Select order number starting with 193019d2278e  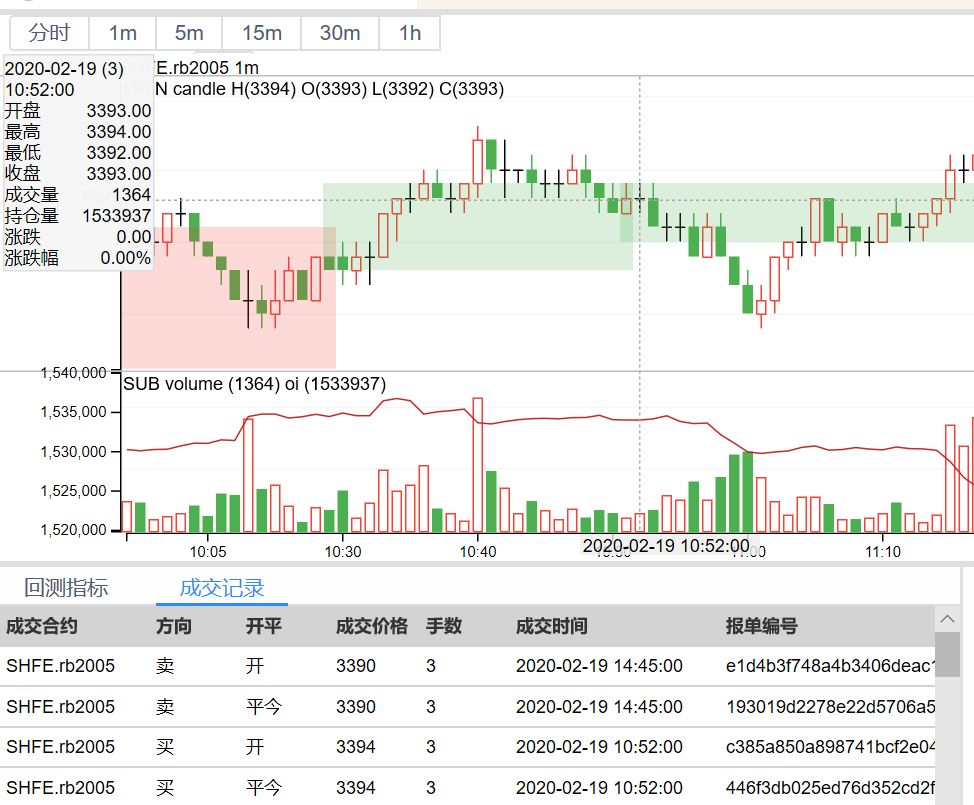pyautogui.click(x=831, y=707)
